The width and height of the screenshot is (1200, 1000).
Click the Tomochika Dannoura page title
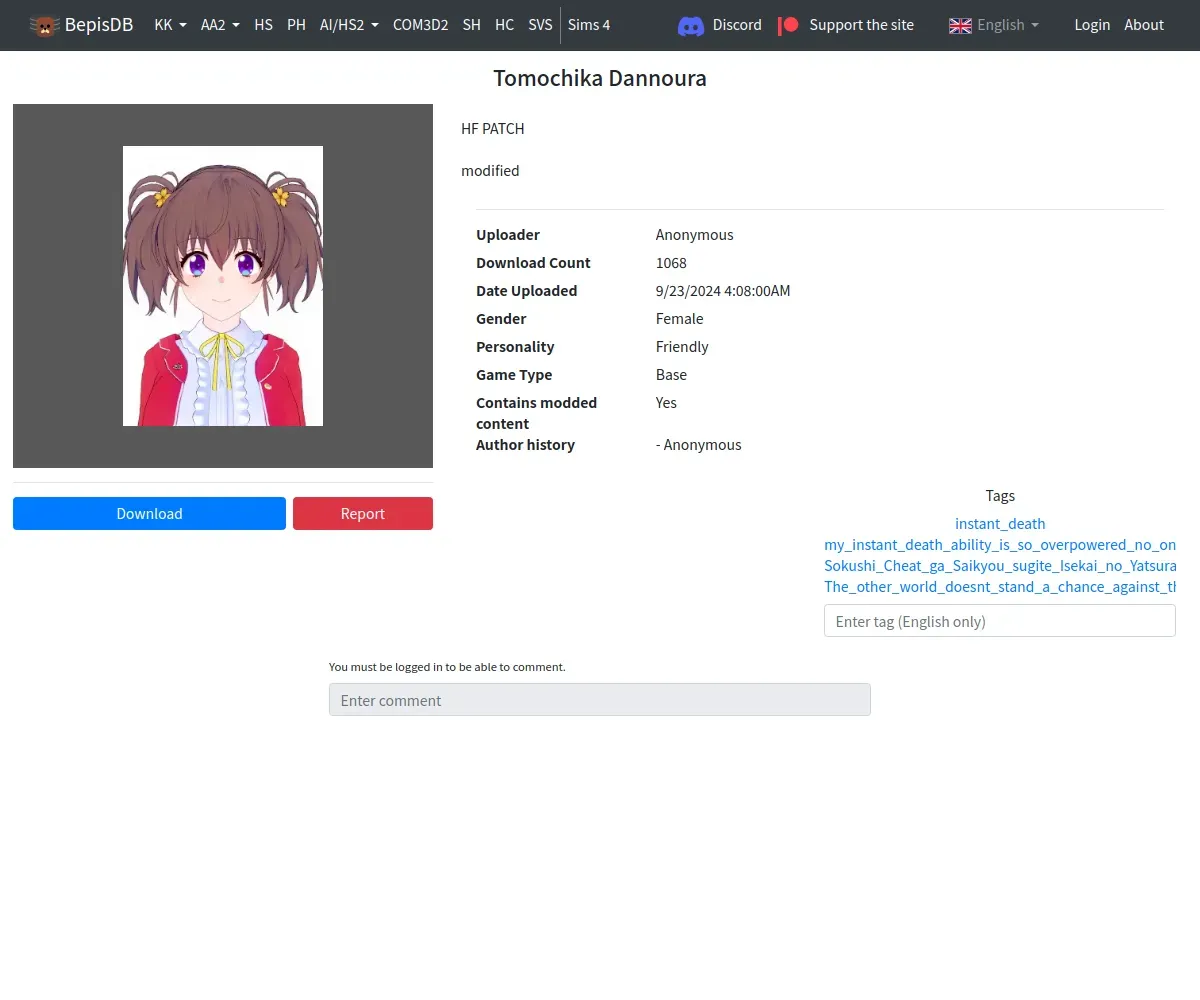click(x=600, y=78)
